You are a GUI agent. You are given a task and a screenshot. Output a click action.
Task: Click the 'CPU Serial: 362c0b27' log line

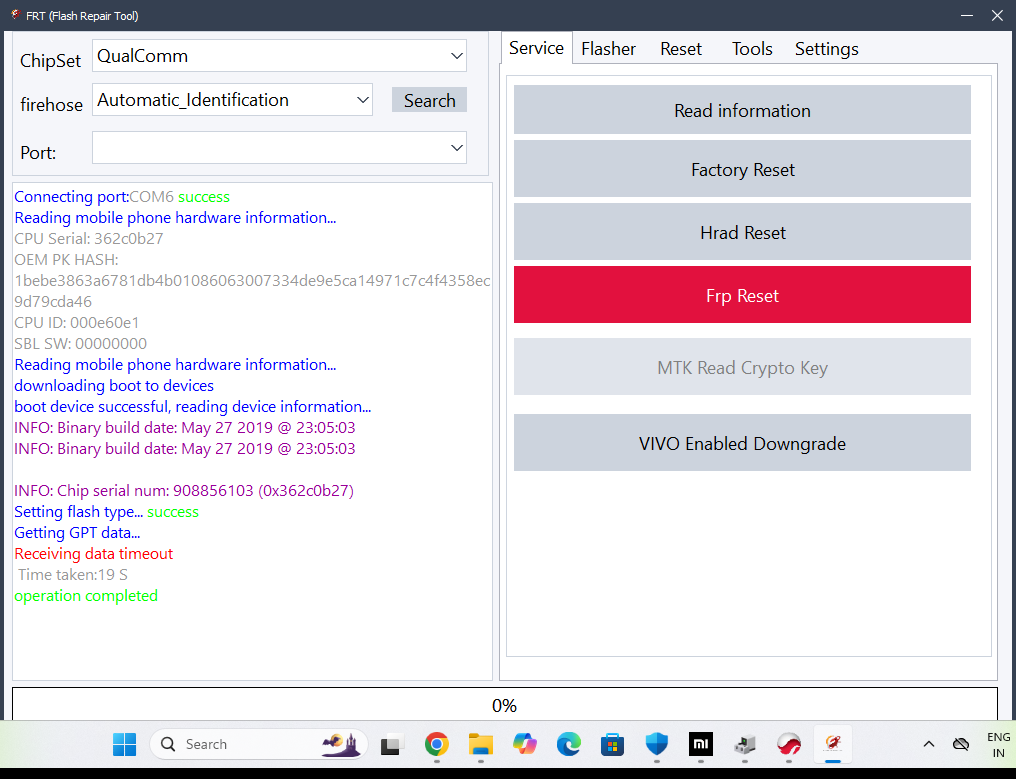89,238
